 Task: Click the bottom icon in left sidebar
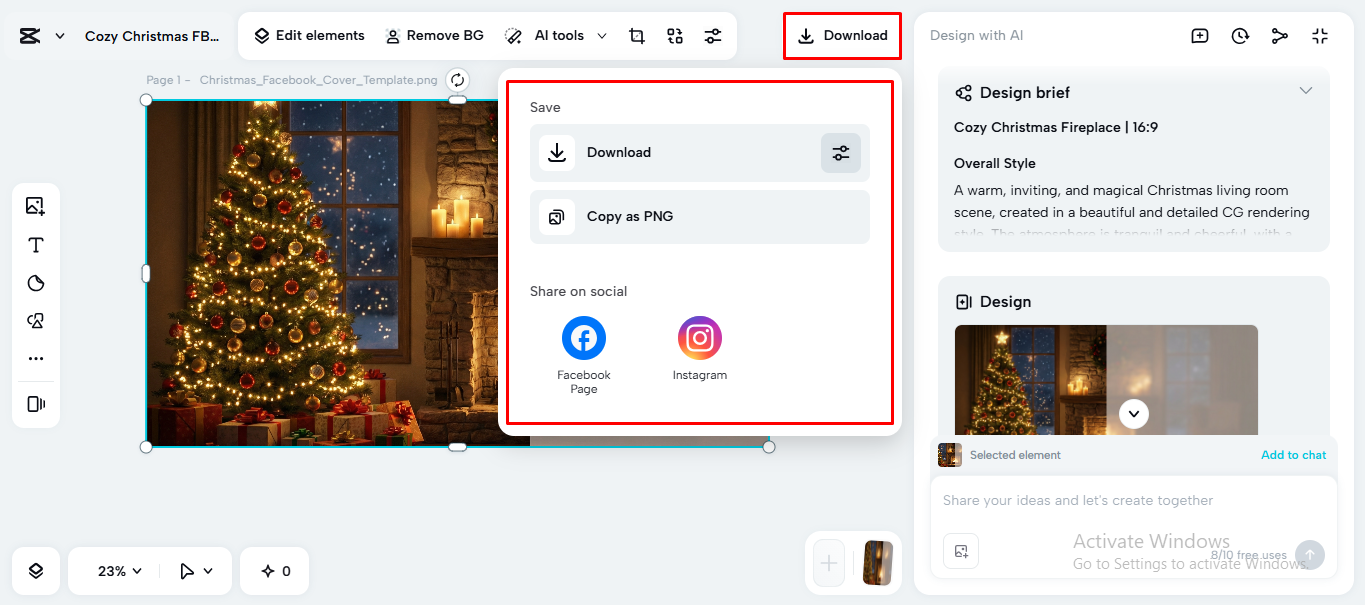point(36,404)
